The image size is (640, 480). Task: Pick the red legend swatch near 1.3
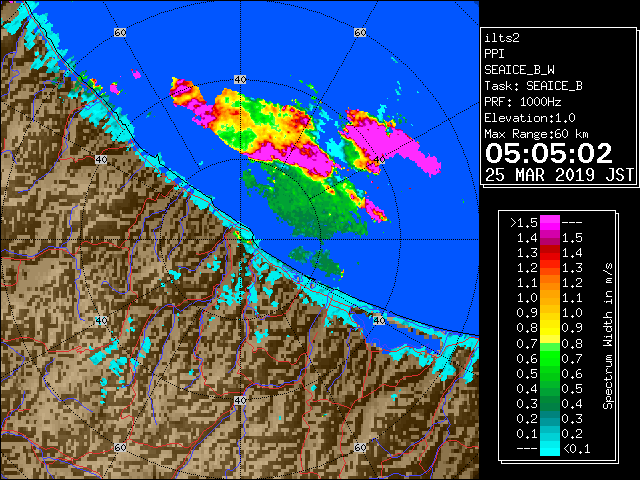click(550, 253)
